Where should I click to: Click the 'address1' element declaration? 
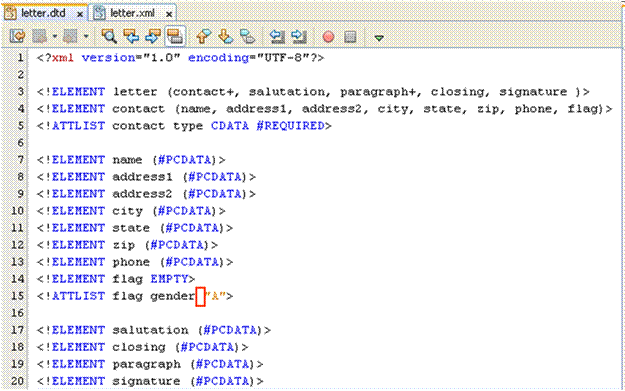pos(146,177)
